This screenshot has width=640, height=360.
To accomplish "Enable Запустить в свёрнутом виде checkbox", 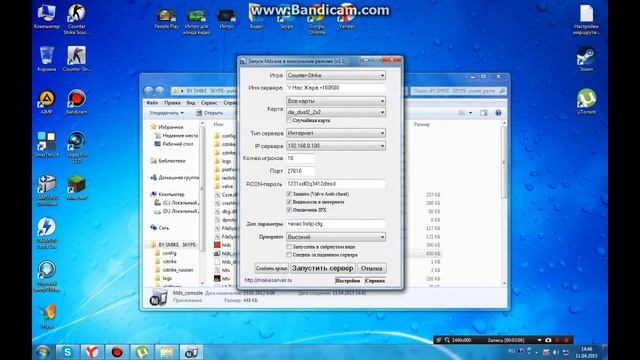I will [289, 247].
